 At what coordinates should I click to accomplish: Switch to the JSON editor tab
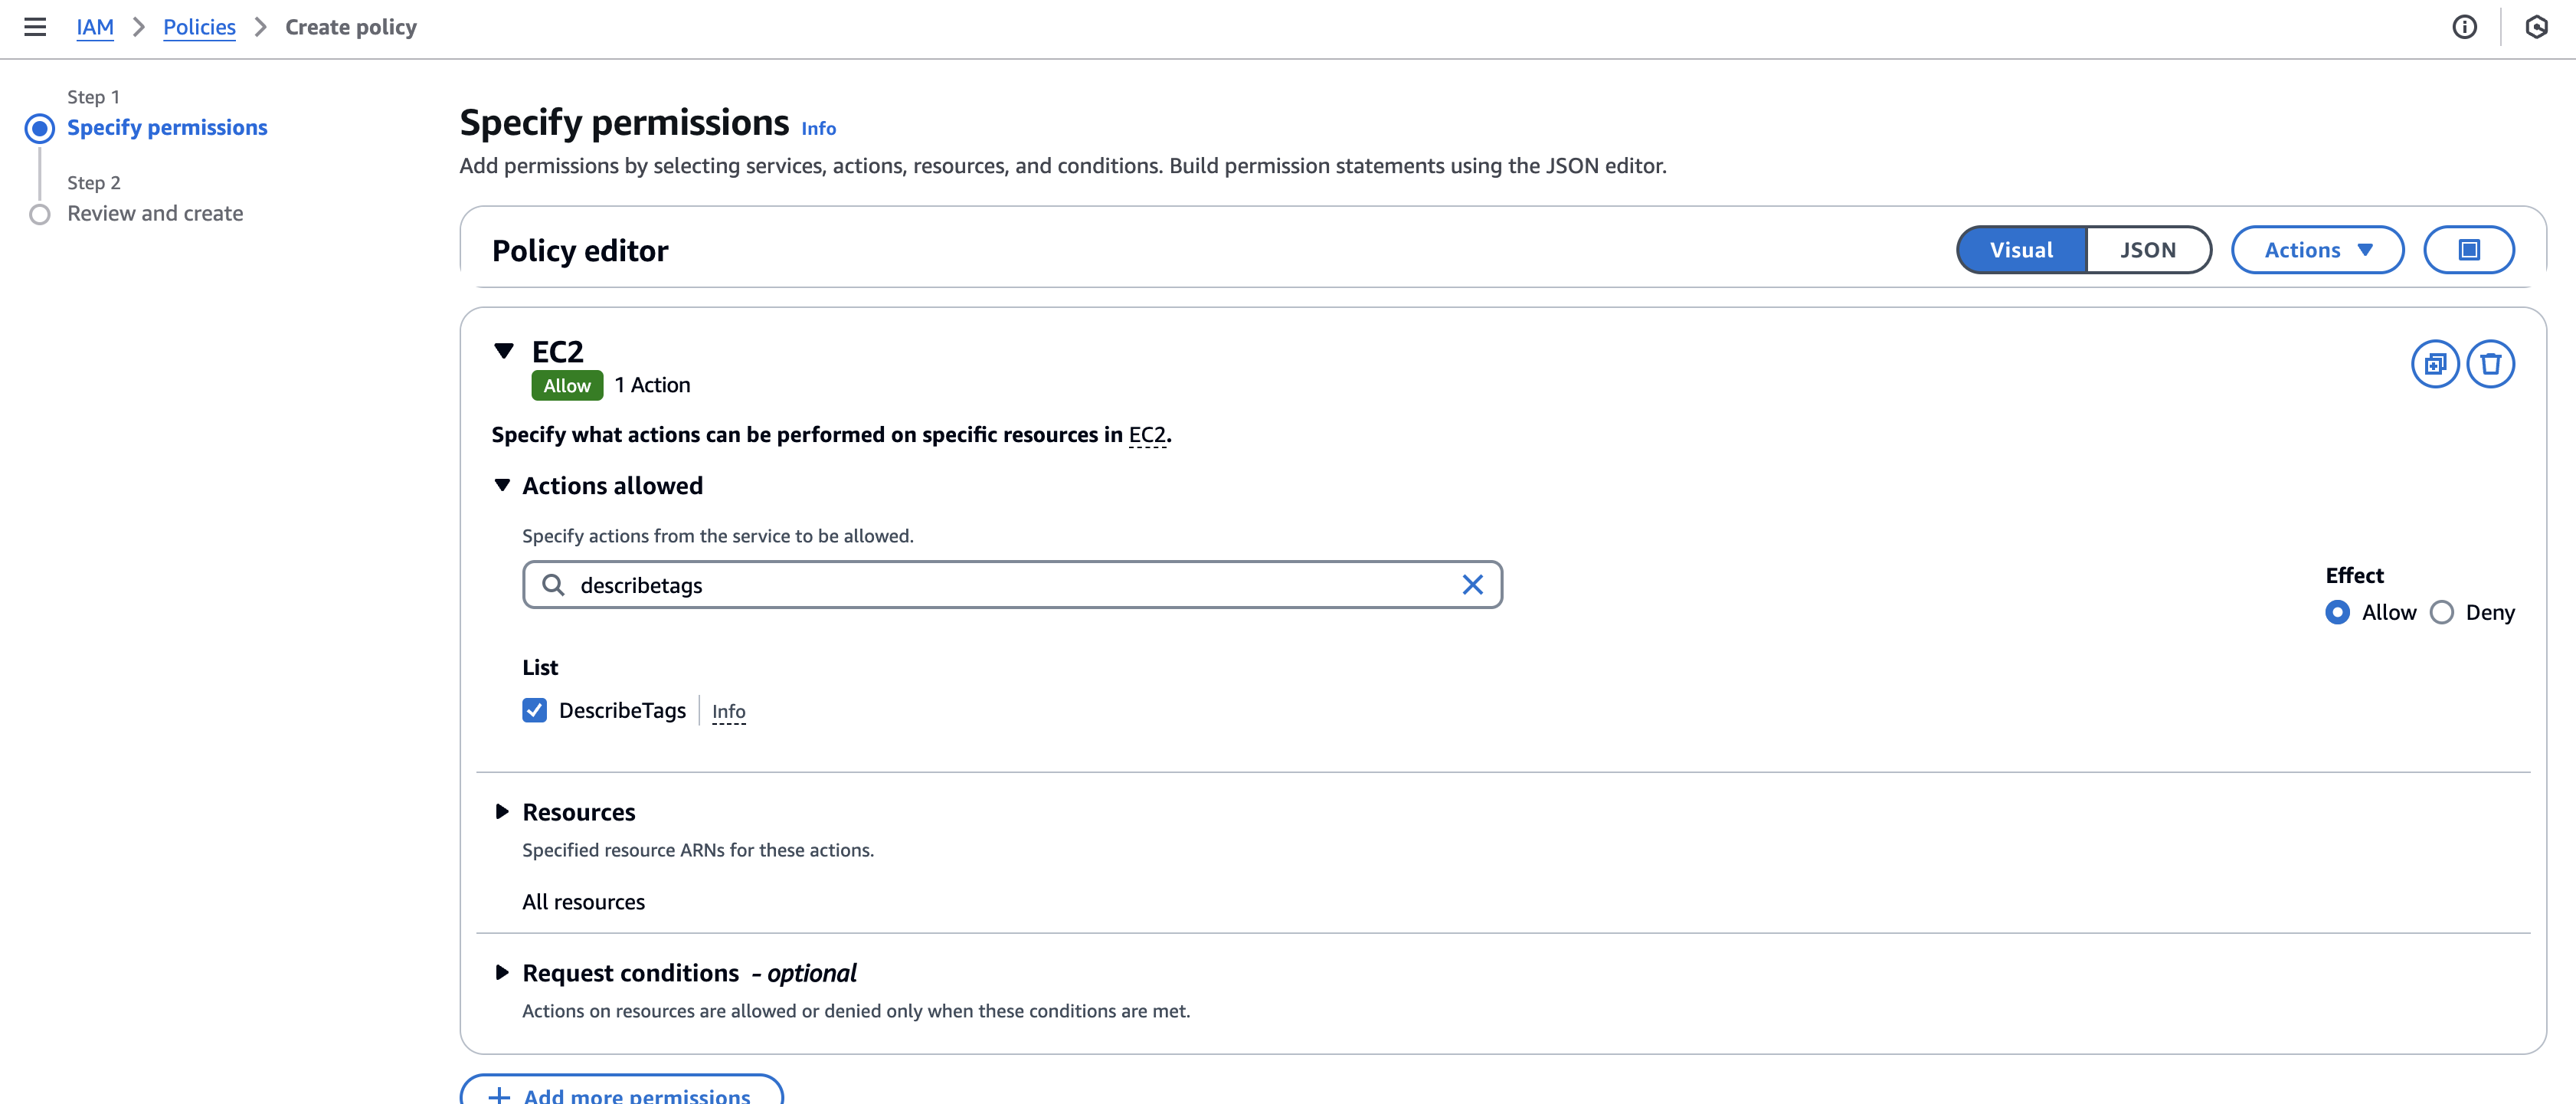point(2148,250)
